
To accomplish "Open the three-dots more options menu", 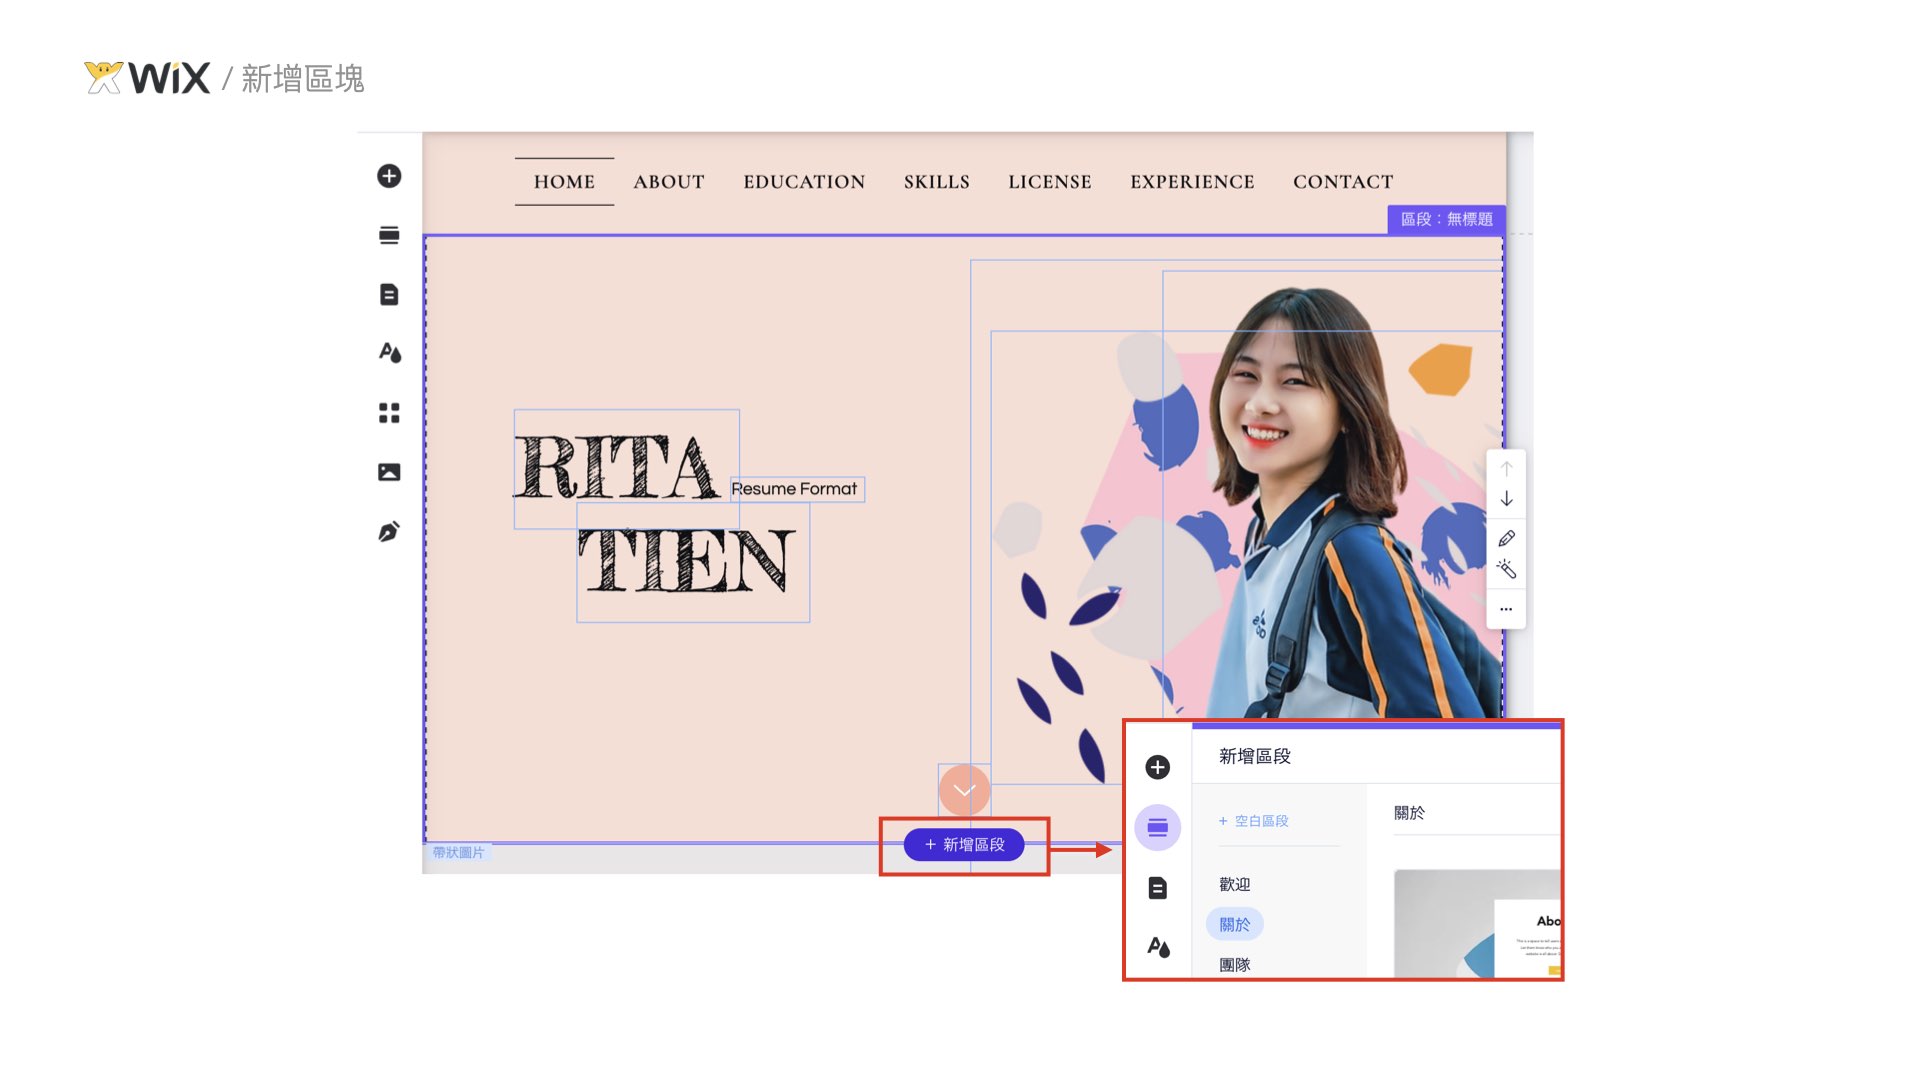I will 1506,609.
